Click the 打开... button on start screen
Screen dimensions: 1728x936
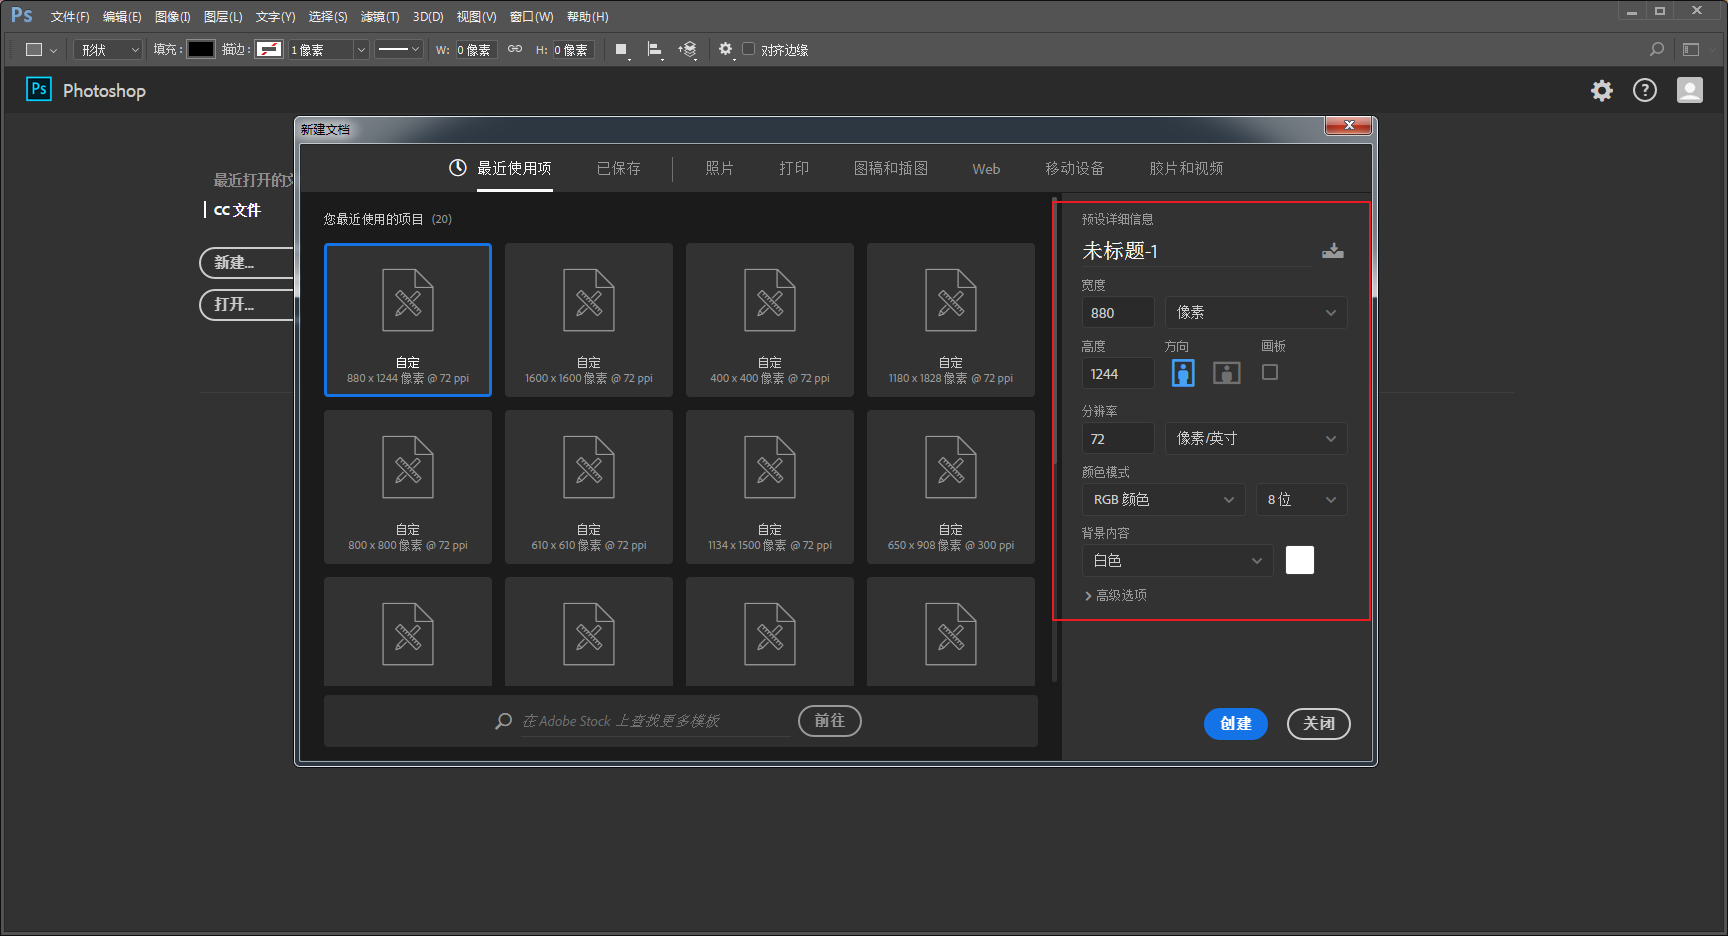tap(246, 304)
